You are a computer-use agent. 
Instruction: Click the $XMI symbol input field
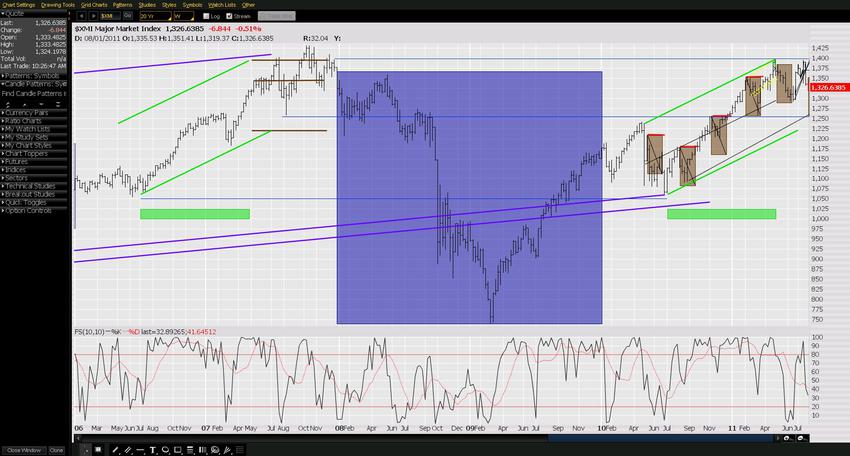point(105,16)
